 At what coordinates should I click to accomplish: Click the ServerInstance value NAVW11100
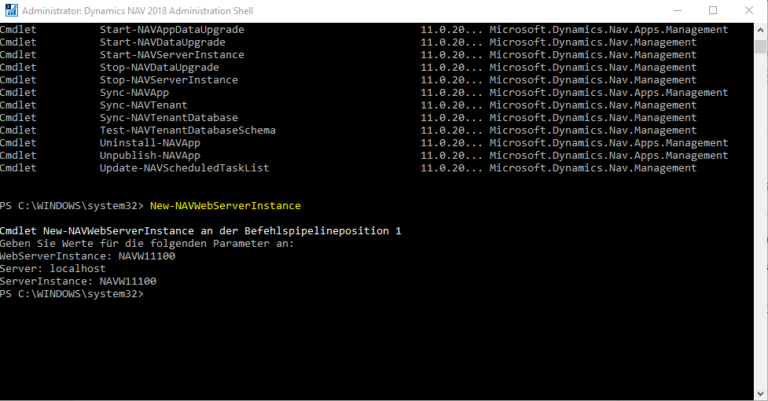[x=128, y=281]
